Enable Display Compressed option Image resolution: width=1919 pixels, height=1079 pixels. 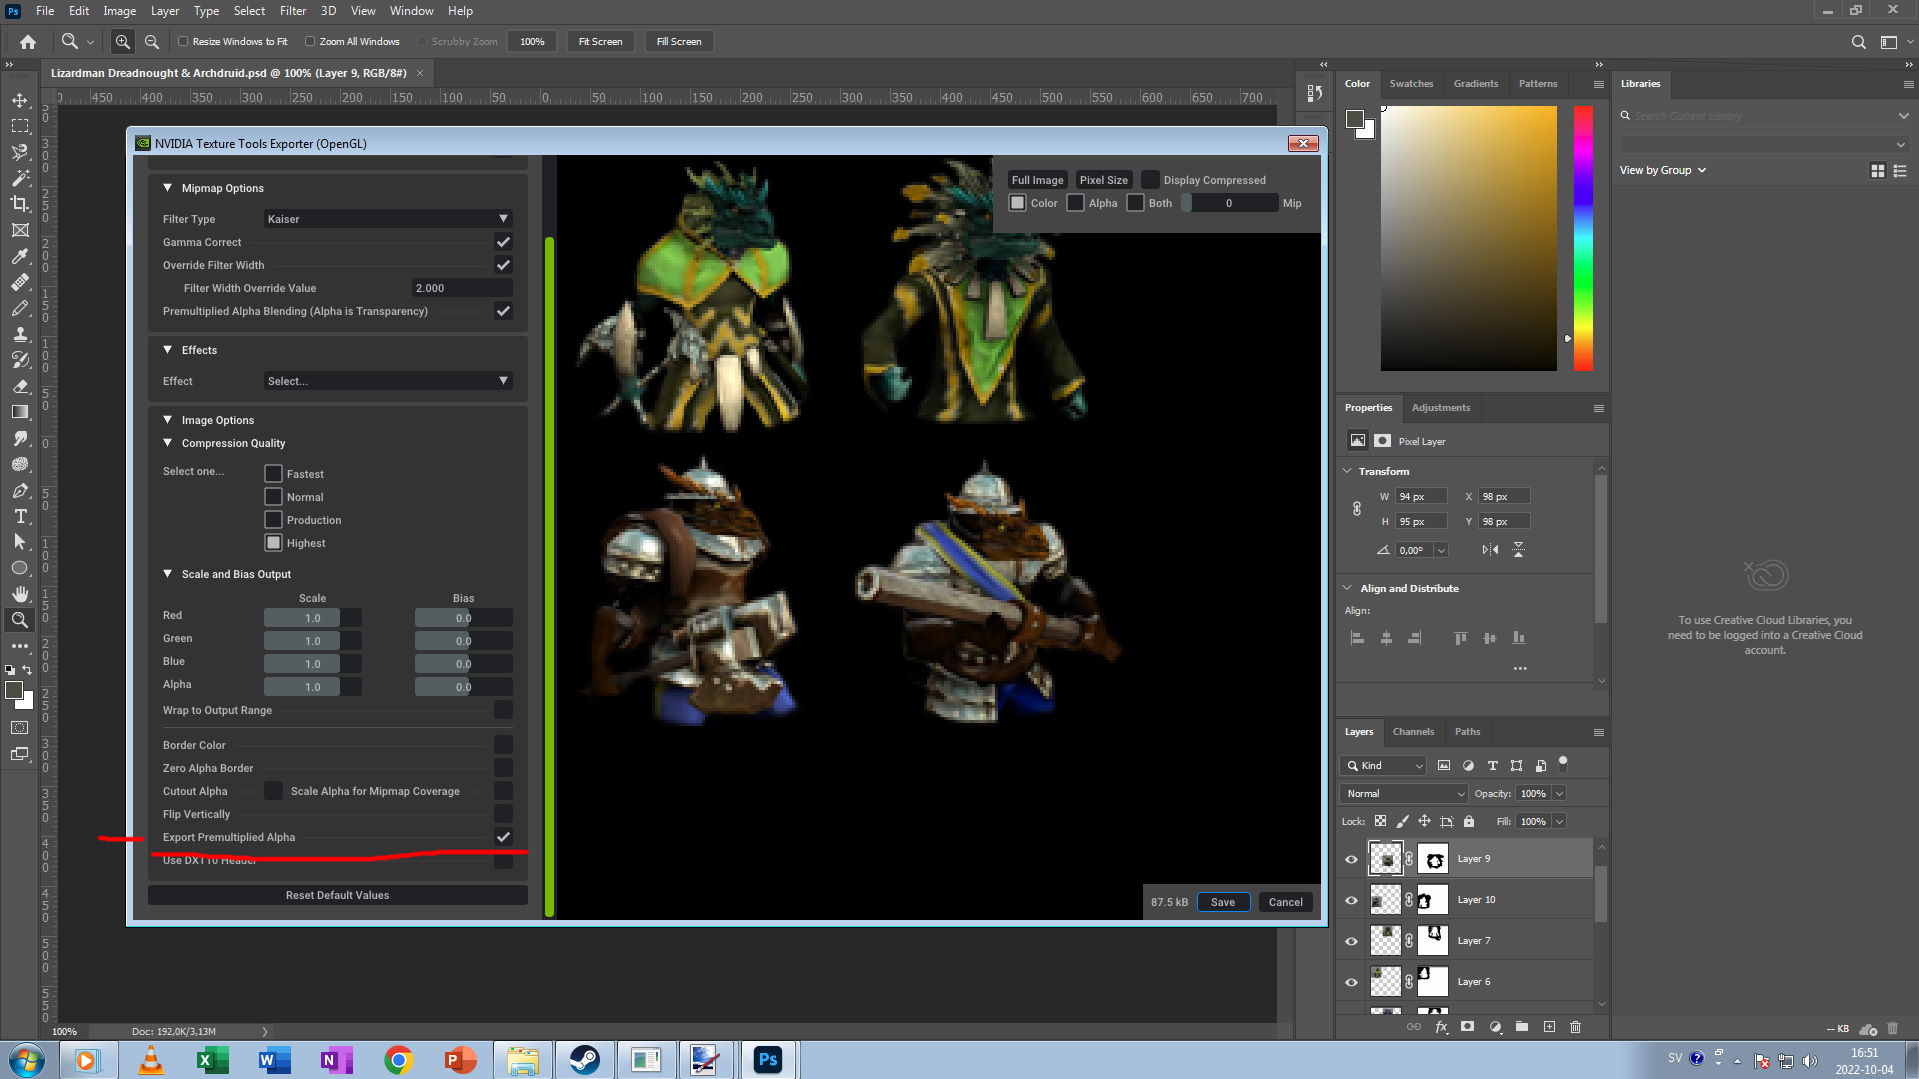point(1151,180)
